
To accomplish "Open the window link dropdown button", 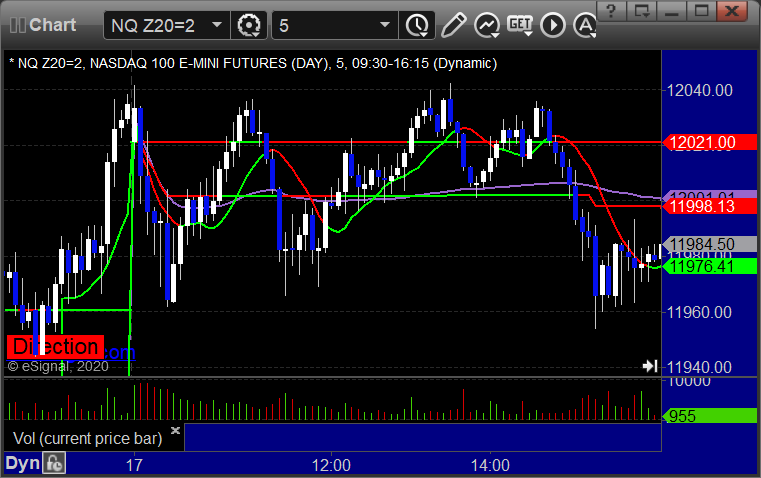I will [x=641, y=10].
